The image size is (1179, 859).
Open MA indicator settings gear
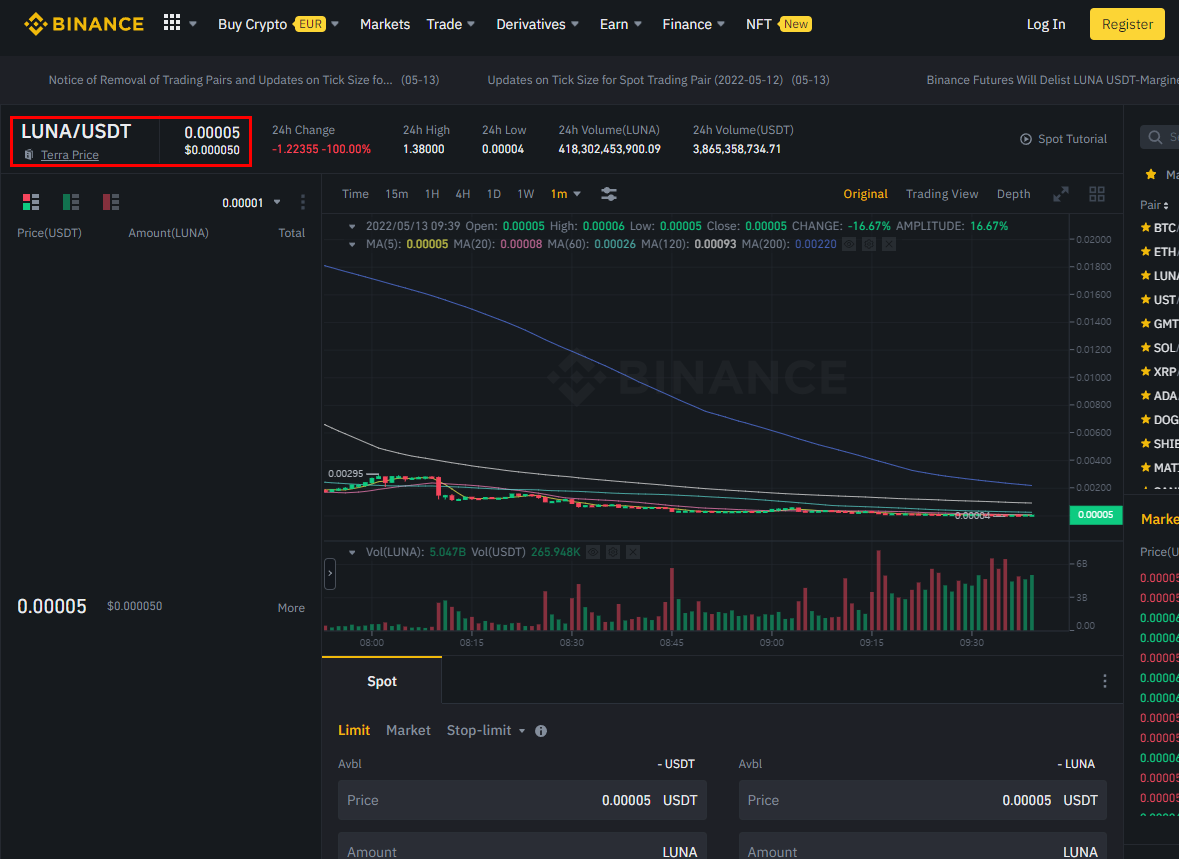pos(868,244)
